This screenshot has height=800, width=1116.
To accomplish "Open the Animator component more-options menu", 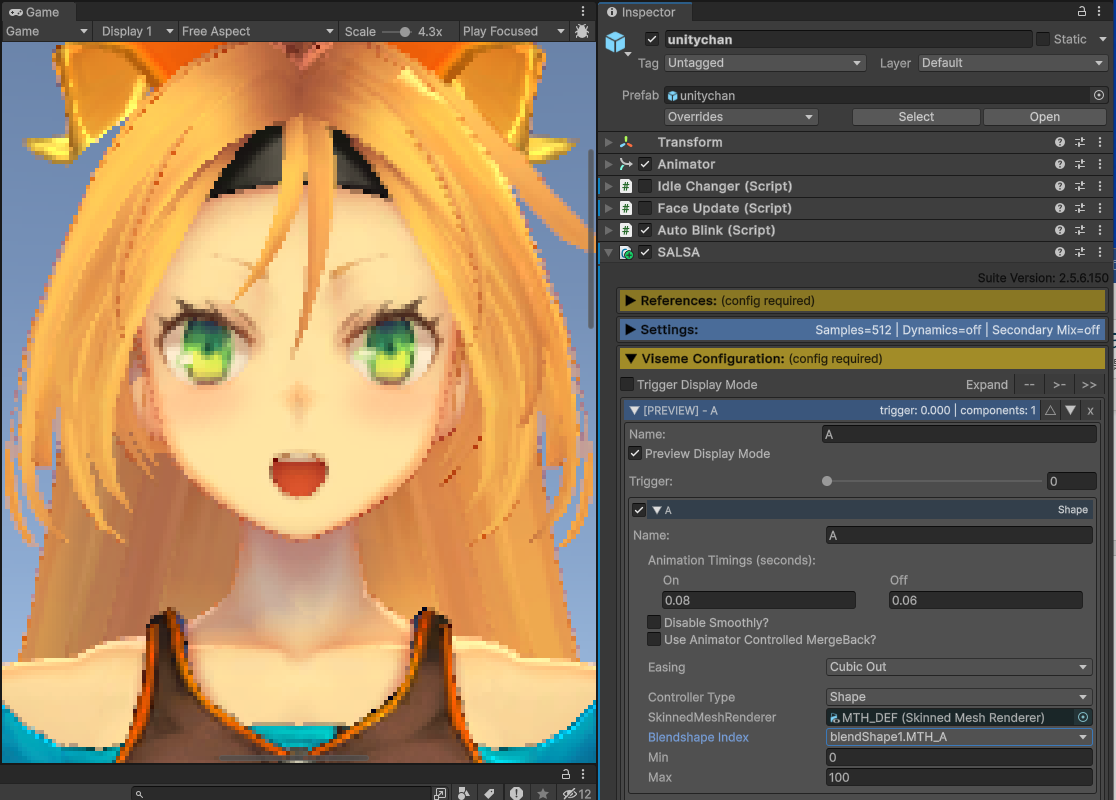I will [x=1100, y=164].
